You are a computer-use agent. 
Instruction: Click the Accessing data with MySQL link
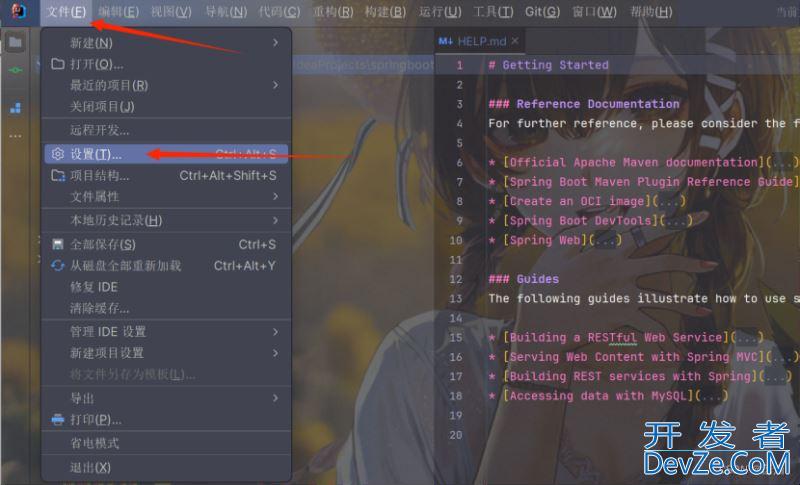coord(598,396)
